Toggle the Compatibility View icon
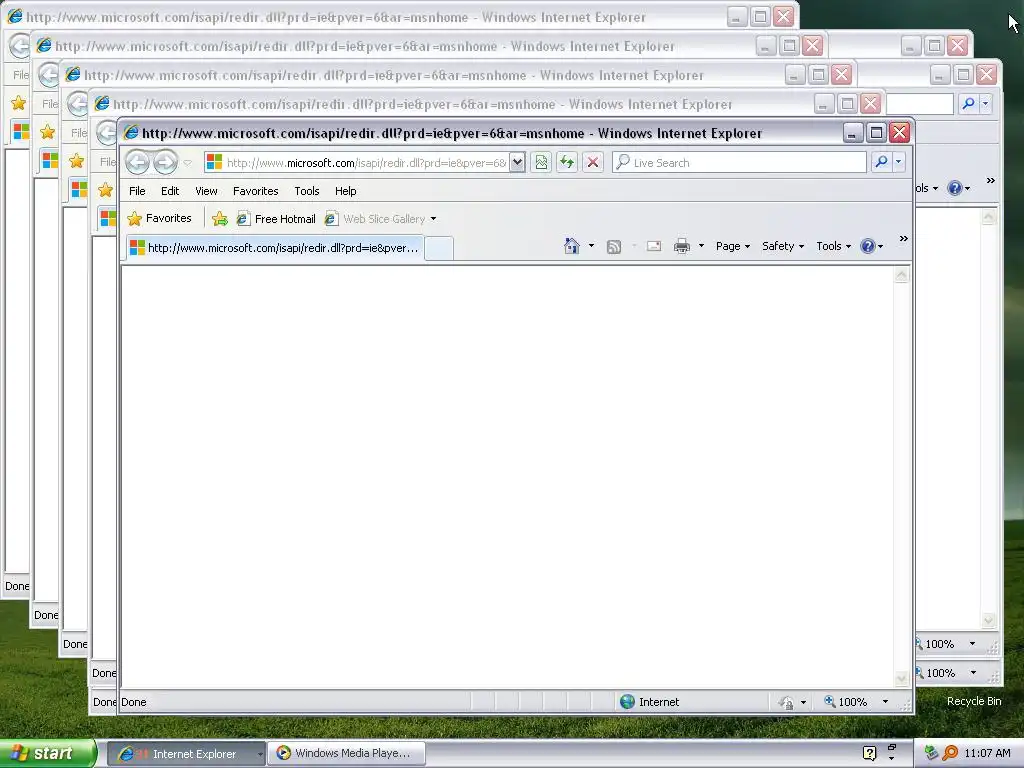The height and width of the screenshot is (768, 1024). point(541,162)
